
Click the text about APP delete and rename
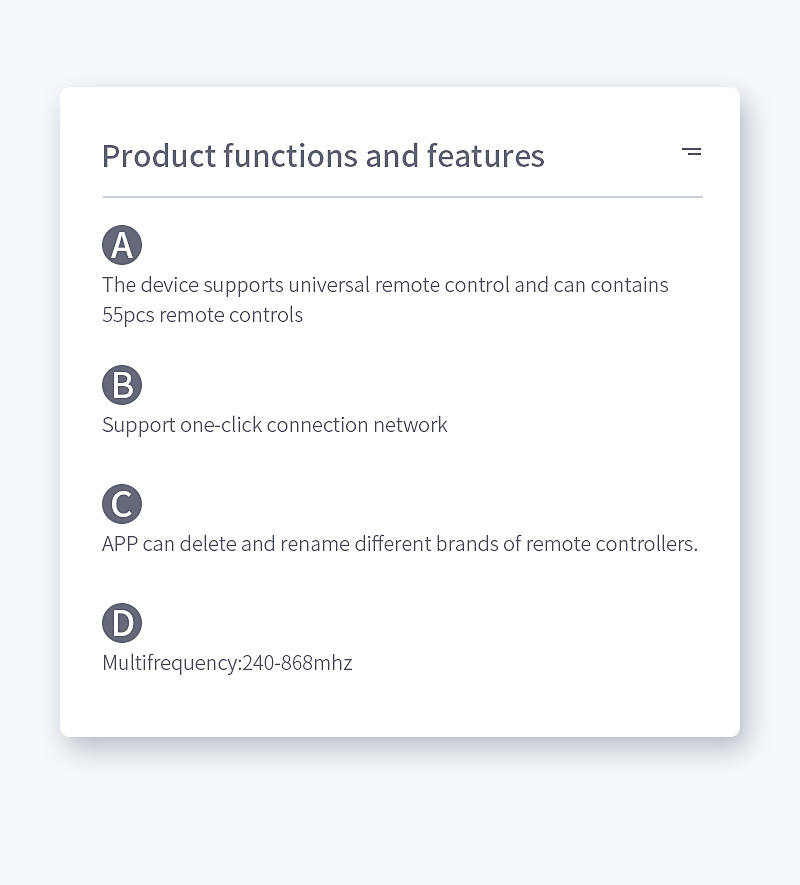pyautogui.click(x=400, y=544)
